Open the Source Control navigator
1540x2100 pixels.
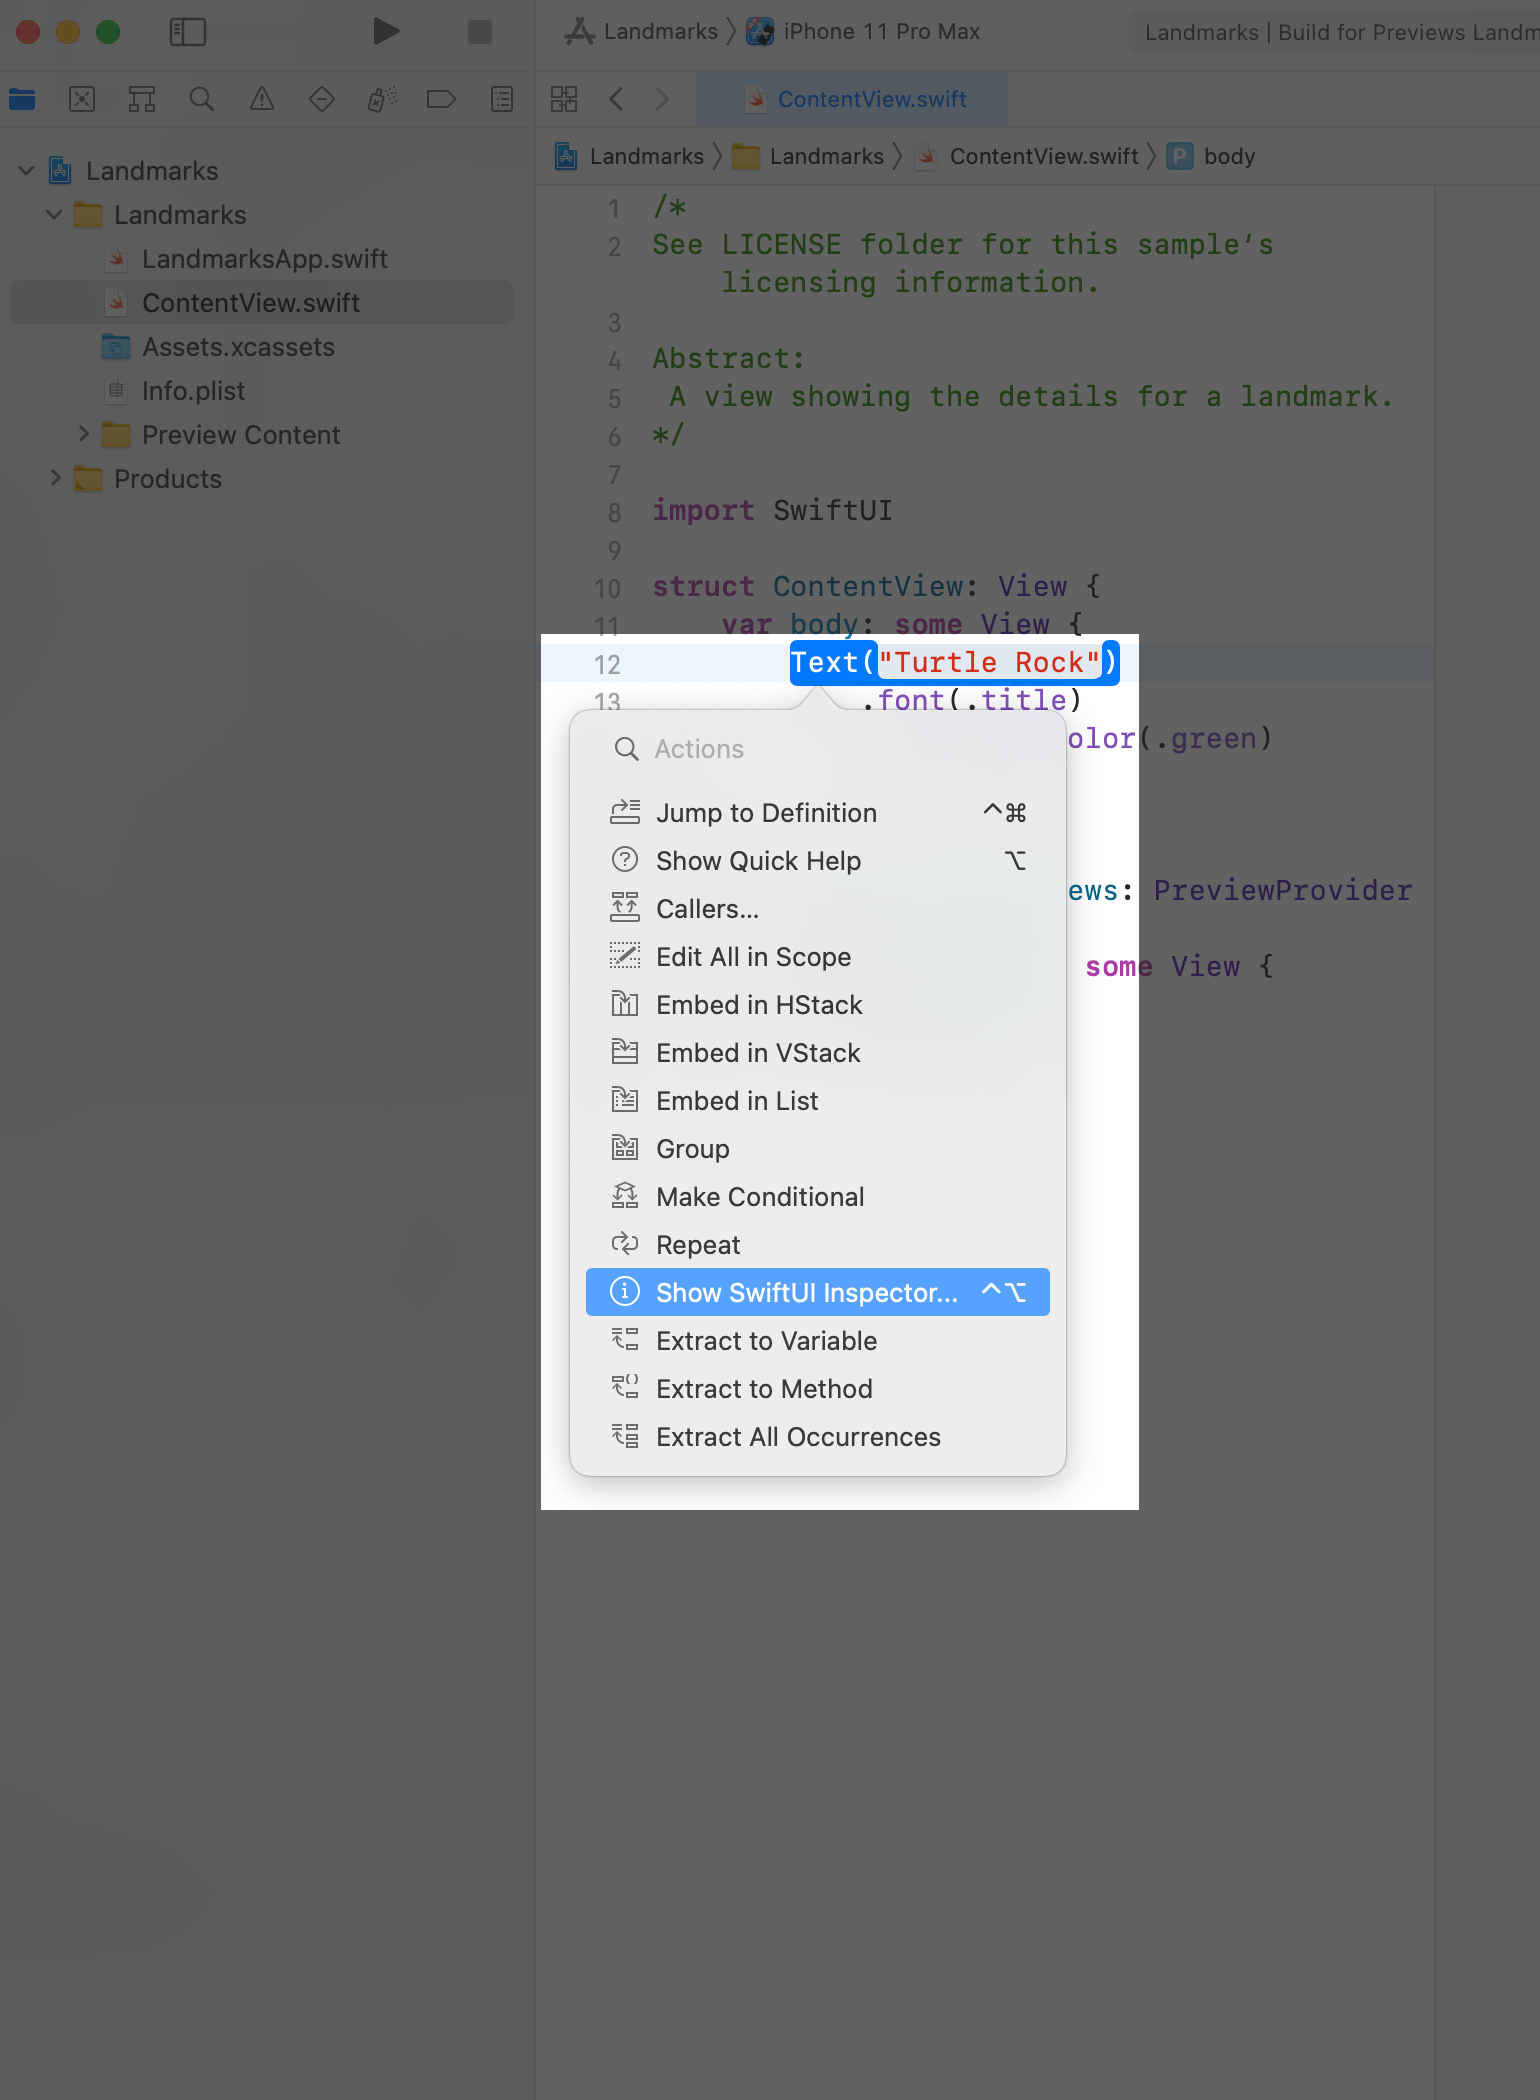pyautogui.click(x=82, y=99)
